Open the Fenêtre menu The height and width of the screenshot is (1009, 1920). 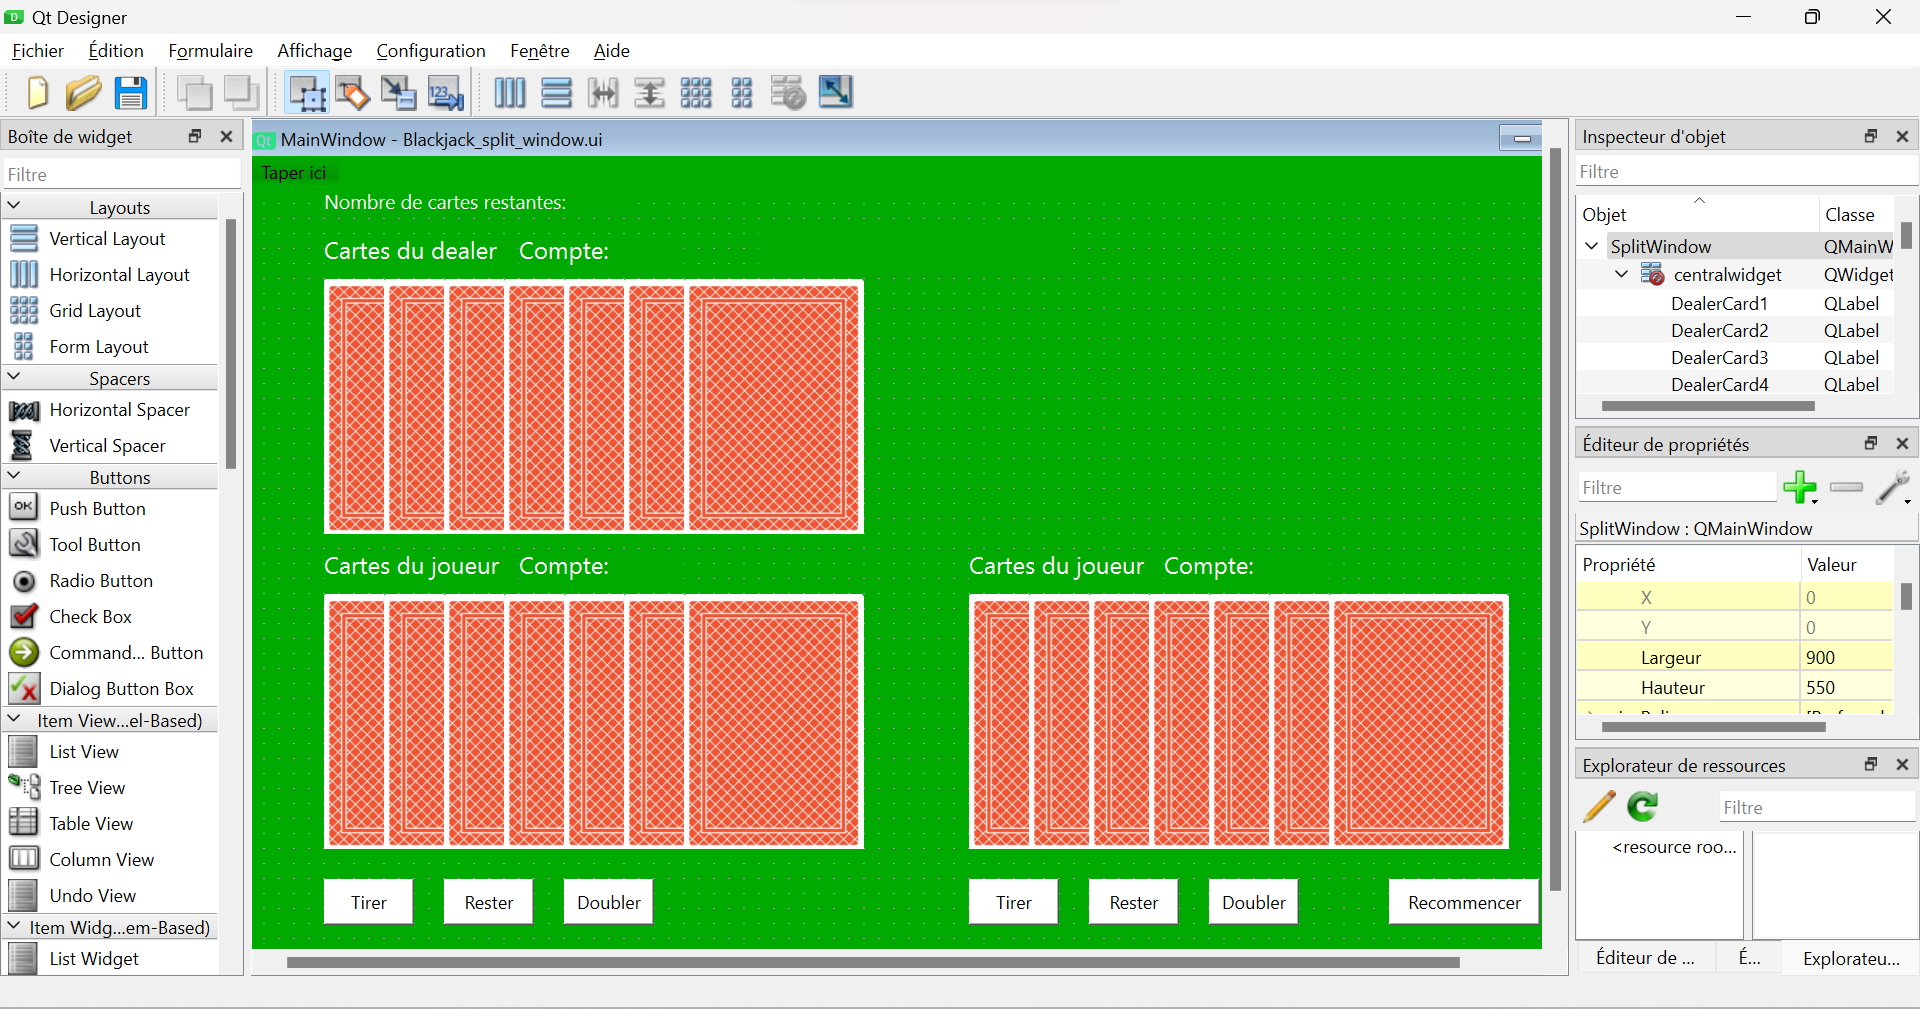tap(540, 51)
